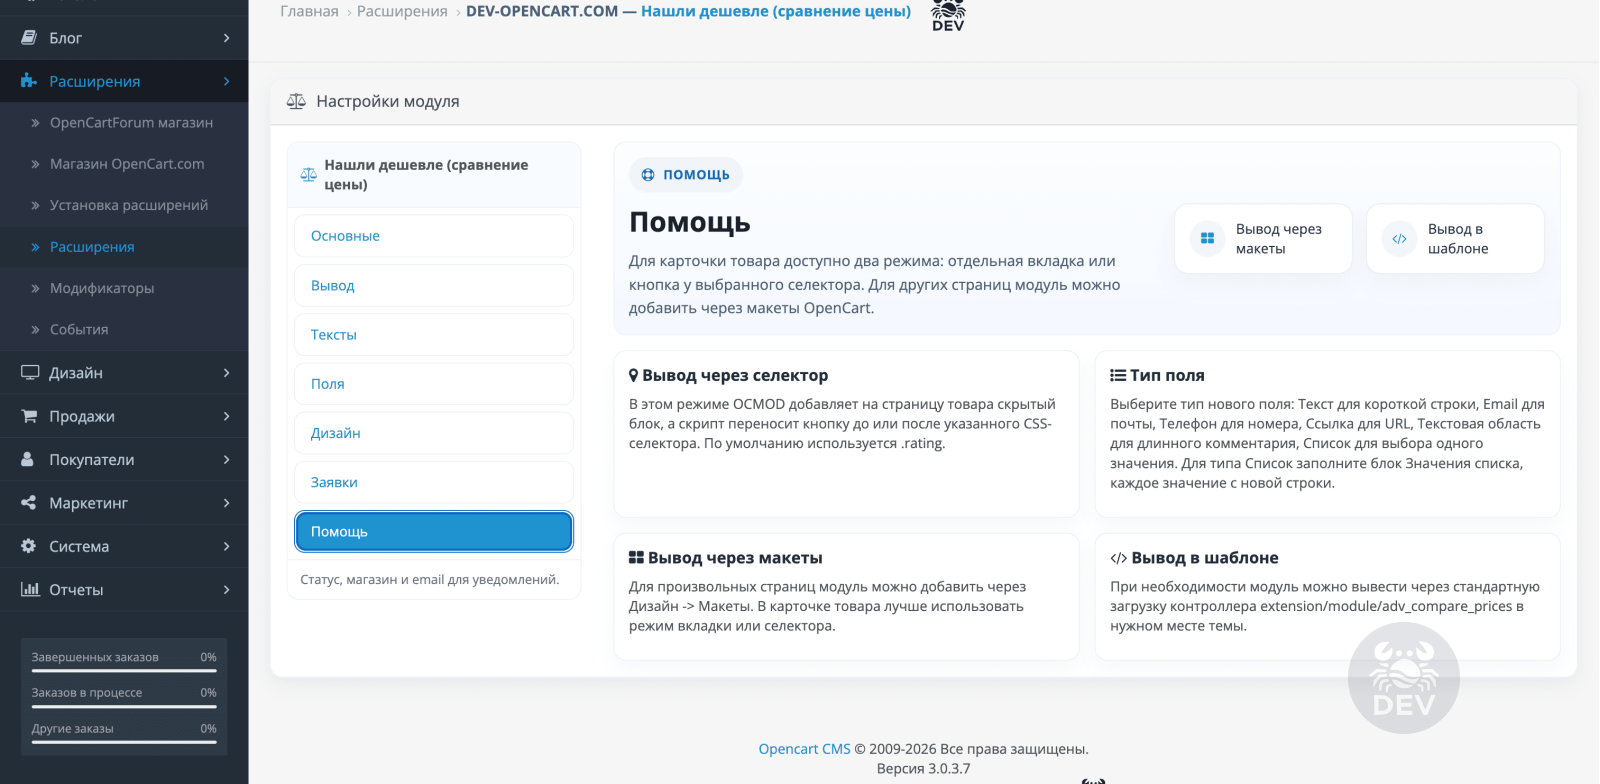This screenshot has width=1600, height=784.
Task: Select the active Помощь tab
Action: pos(434,531)
